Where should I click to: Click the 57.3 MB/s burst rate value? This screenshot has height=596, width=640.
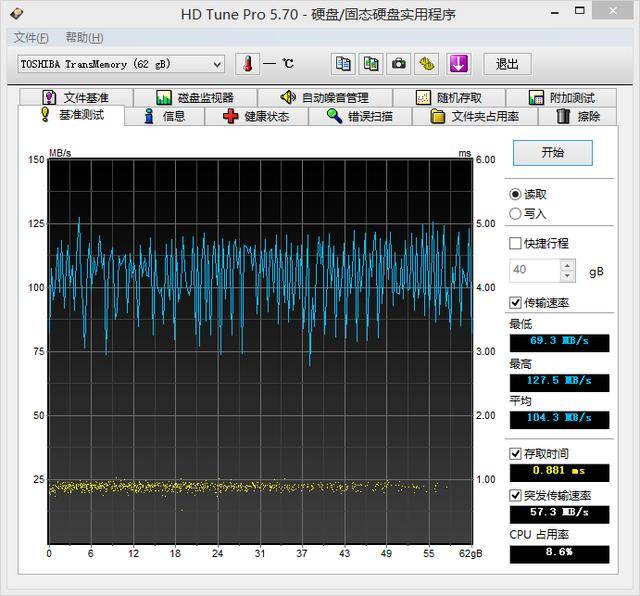point(559,514)
